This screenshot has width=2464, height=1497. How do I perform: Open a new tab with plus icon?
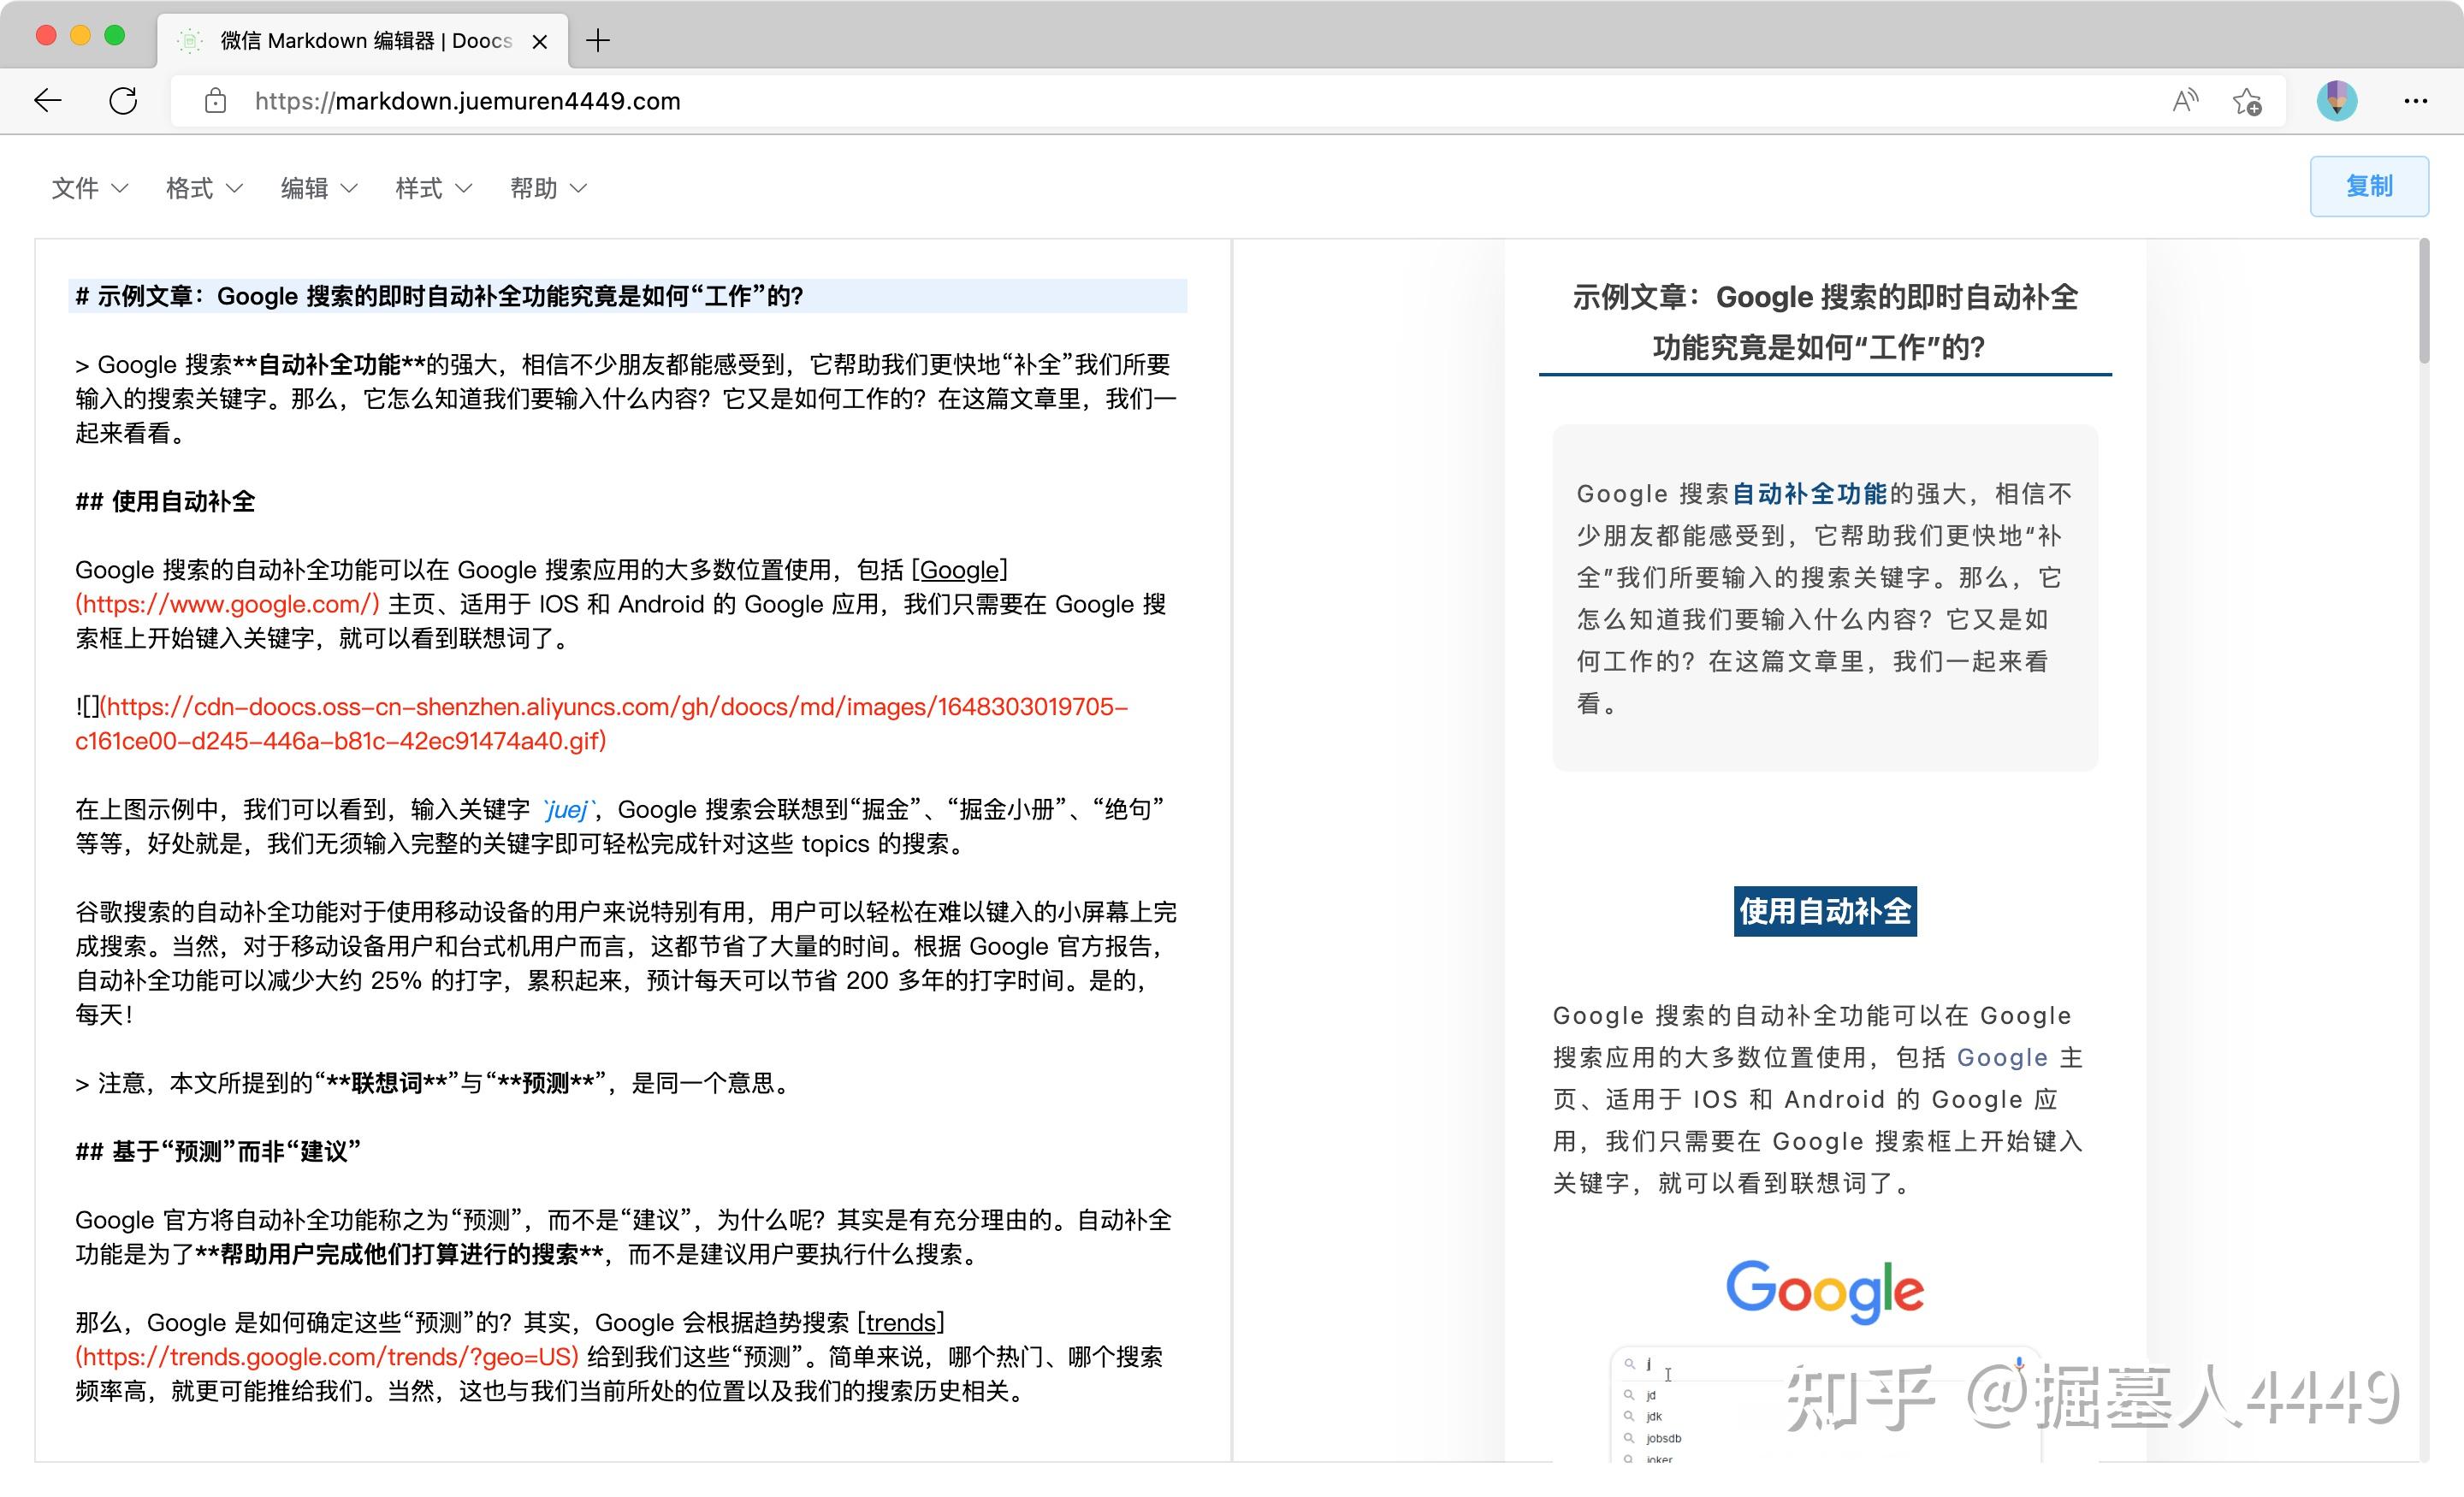tap(598, 41)
